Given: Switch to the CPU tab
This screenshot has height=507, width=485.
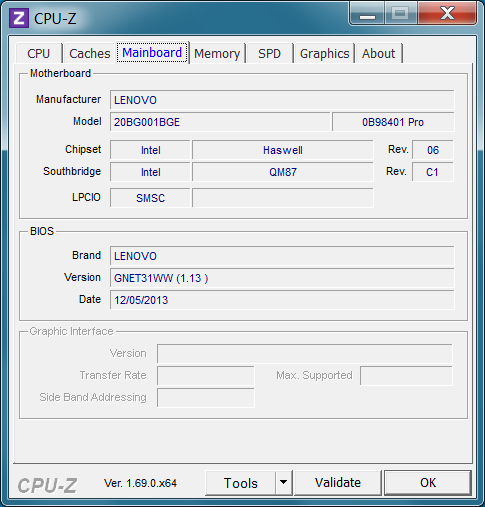Looking at the screenshot, I should click(x=39, y=53).
